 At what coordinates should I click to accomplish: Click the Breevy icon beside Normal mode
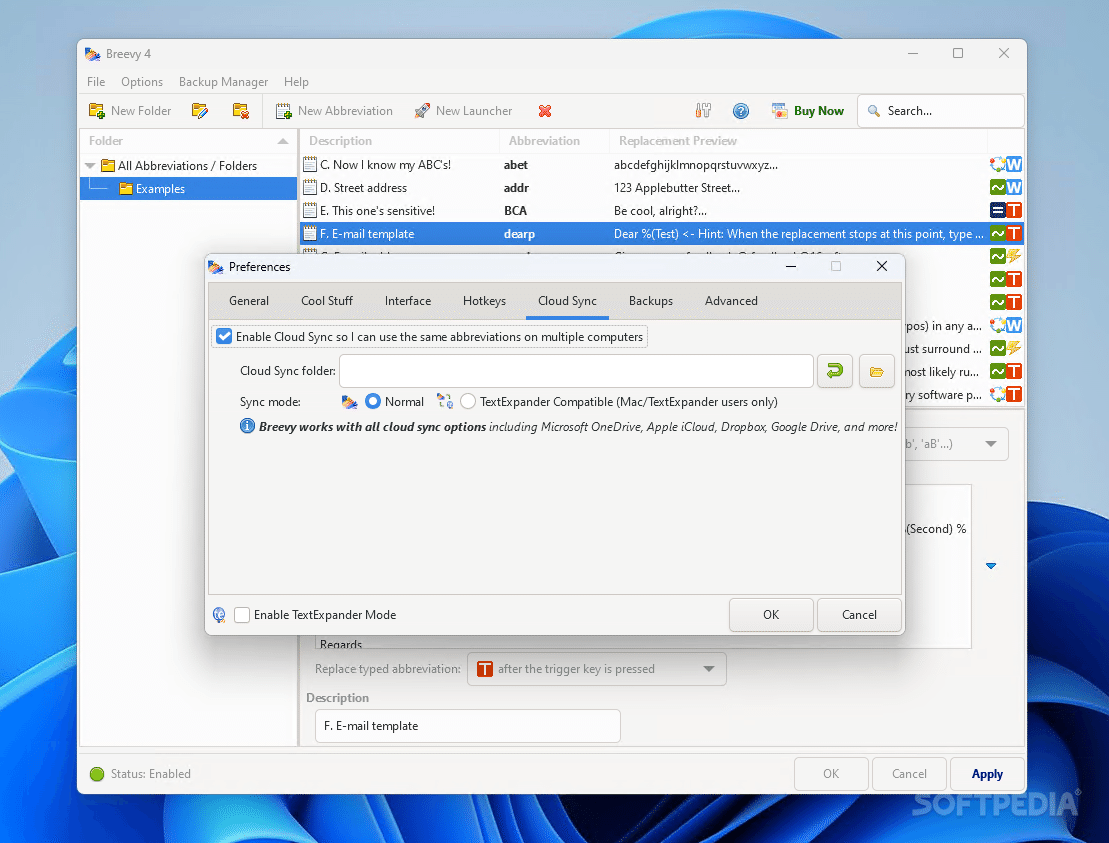349,402
